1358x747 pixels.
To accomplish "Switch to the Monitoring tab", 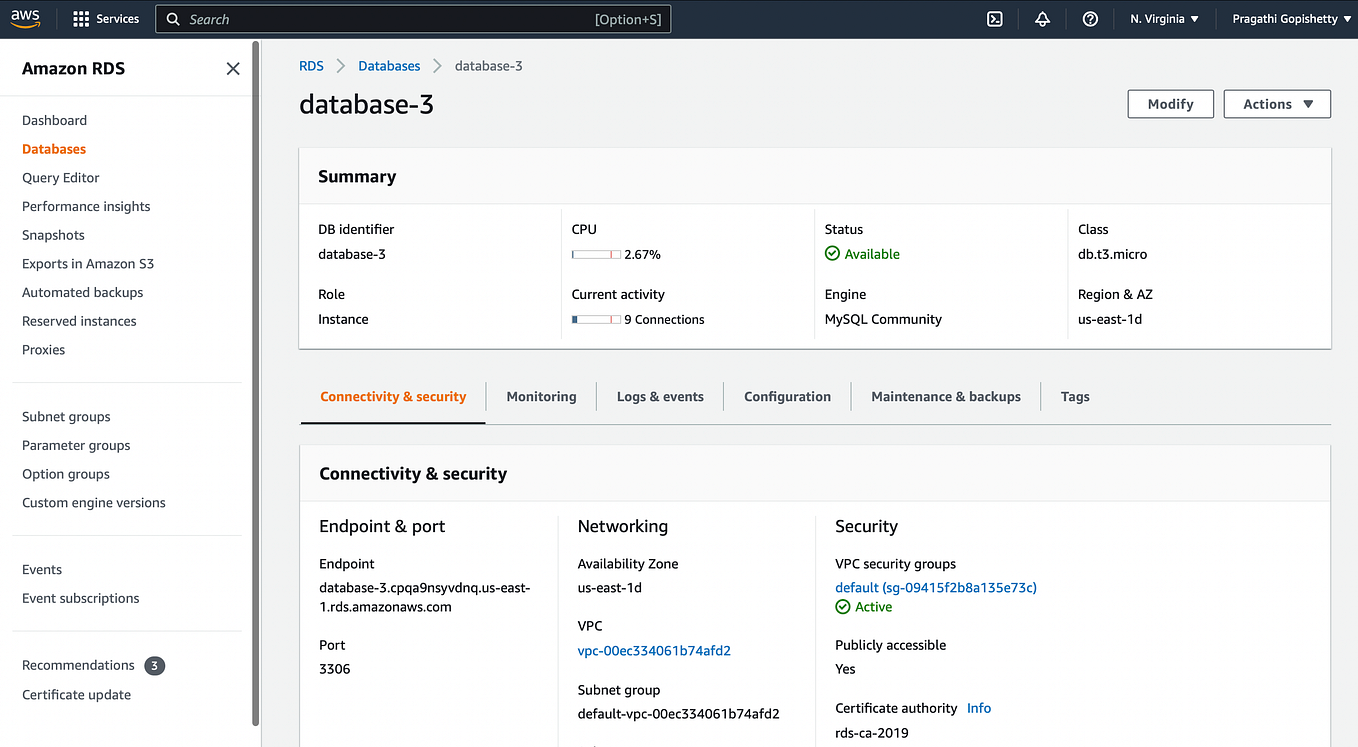I will click(x=541, y=396).
